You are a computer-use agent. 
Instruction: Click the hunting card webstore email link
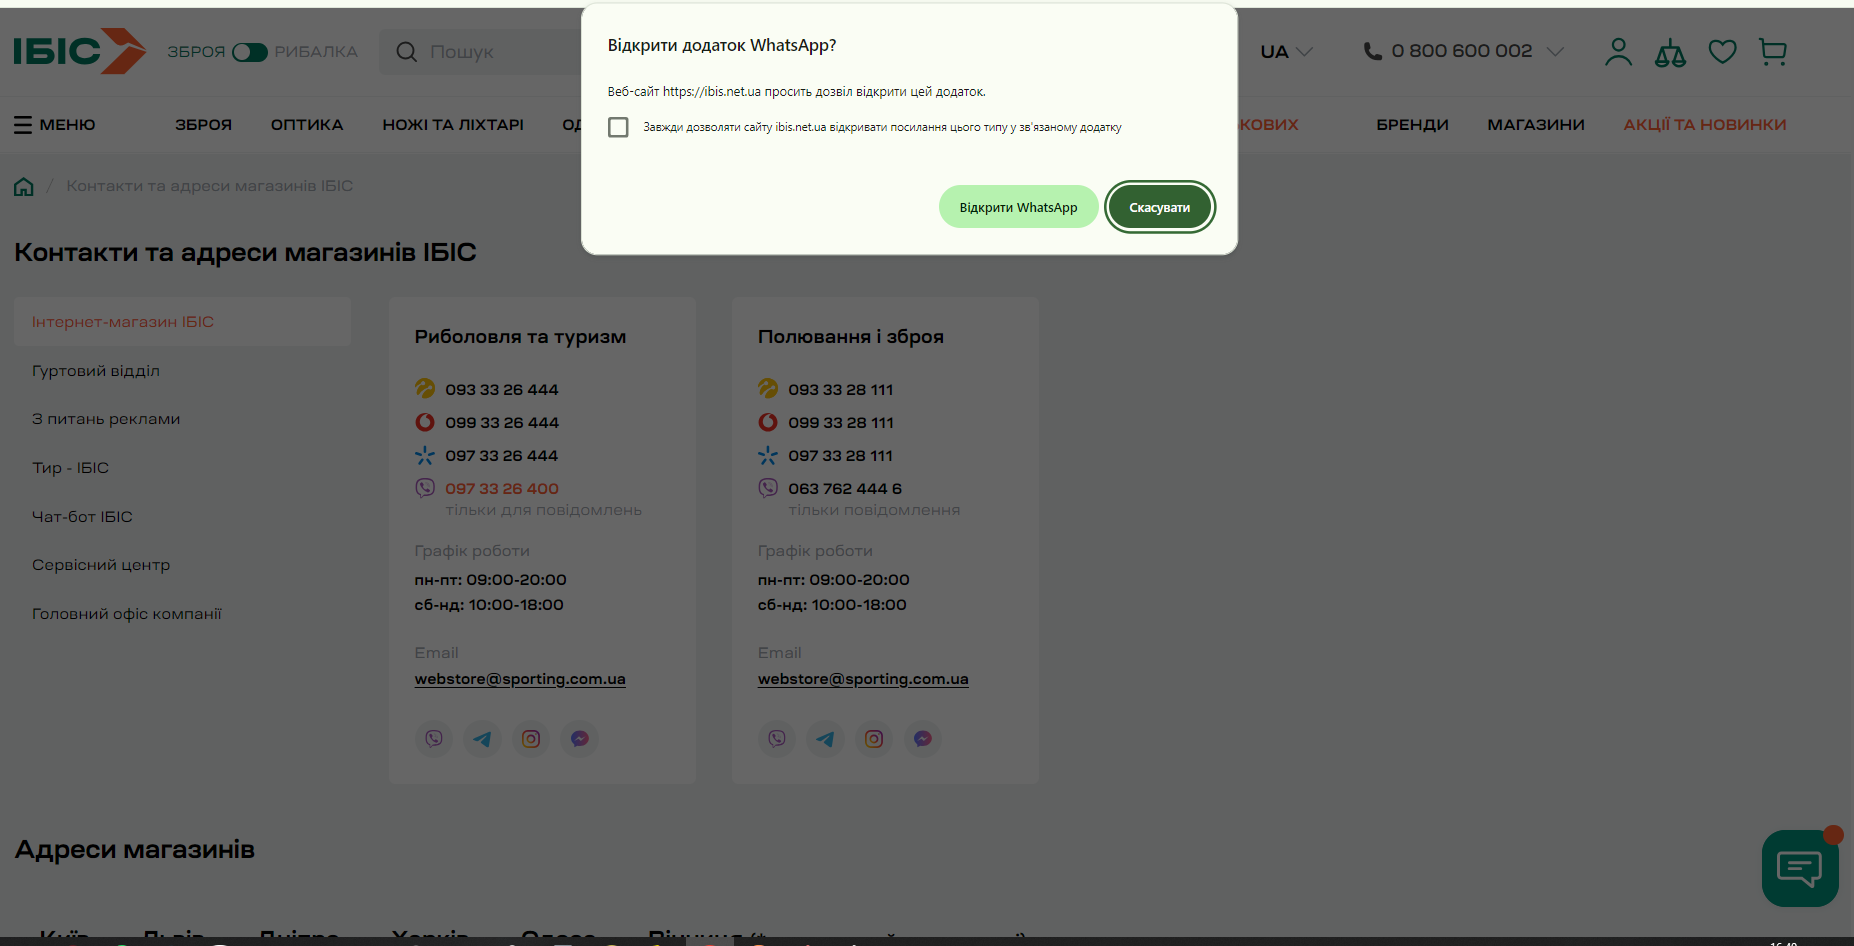click(863, 679)
